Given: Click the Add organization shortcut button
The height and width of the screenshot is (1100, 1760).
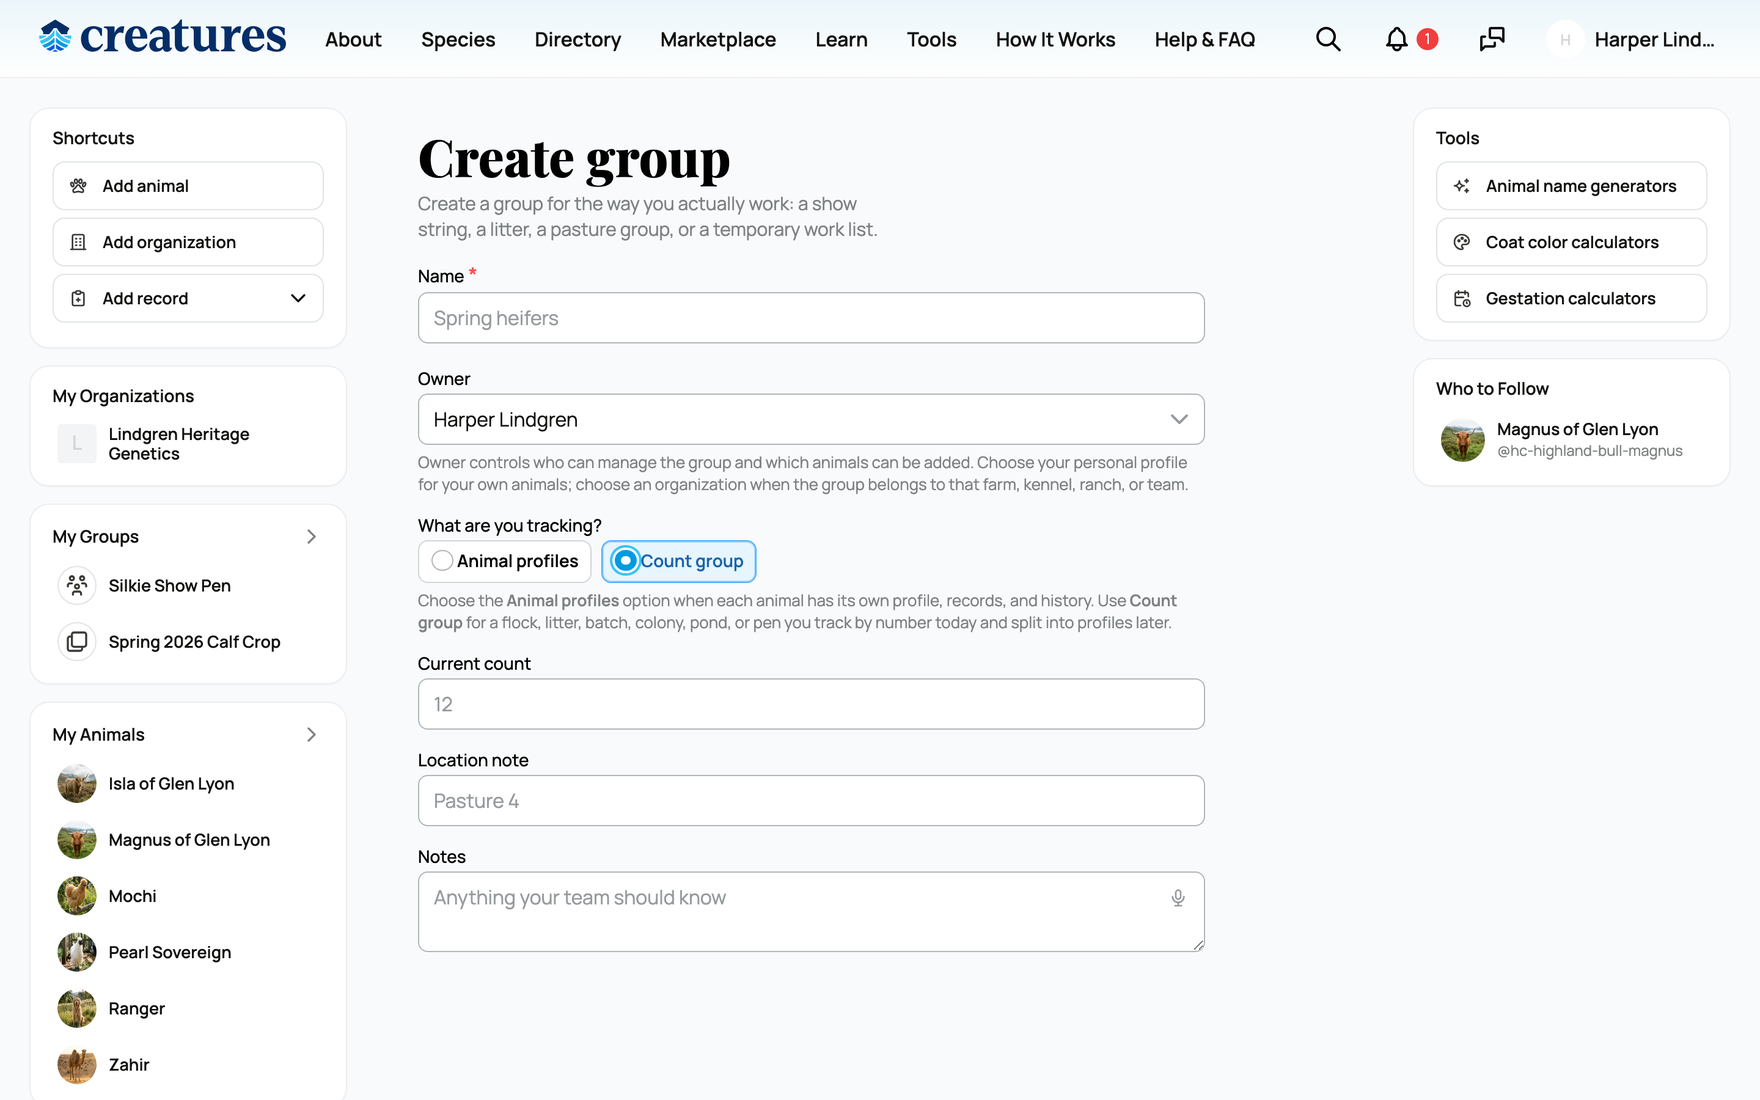Looking at the screenshot, I should click(x=188, y=242).
